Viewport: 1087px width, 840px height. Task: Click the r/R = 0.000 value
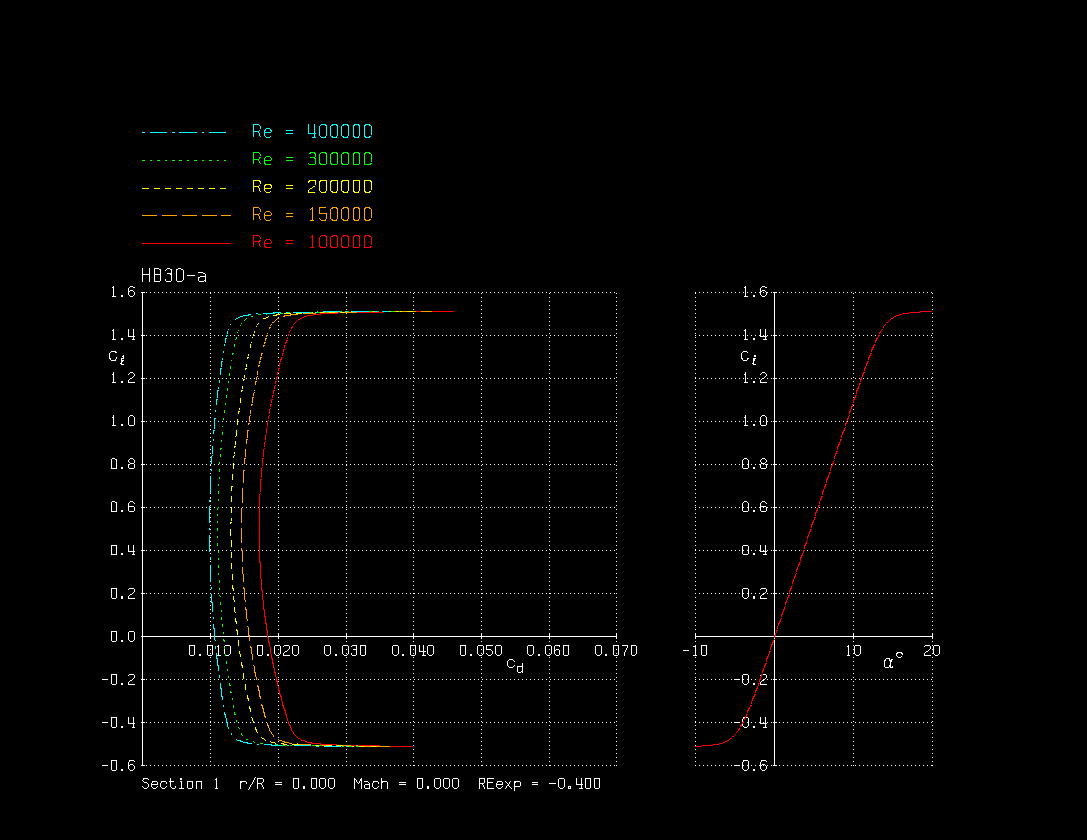[287, 784]
